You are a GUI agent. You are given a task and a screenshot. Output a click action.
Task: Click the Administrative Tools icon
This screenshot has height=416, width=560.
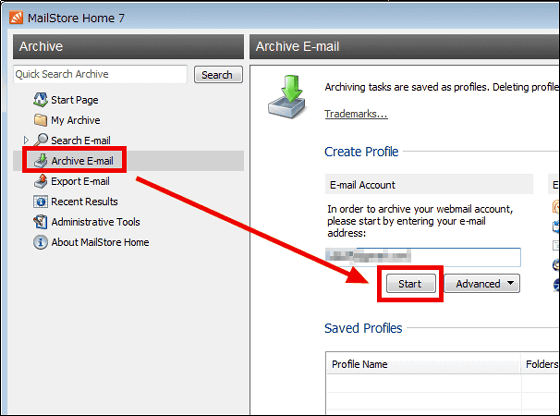(x=40, y=222)
